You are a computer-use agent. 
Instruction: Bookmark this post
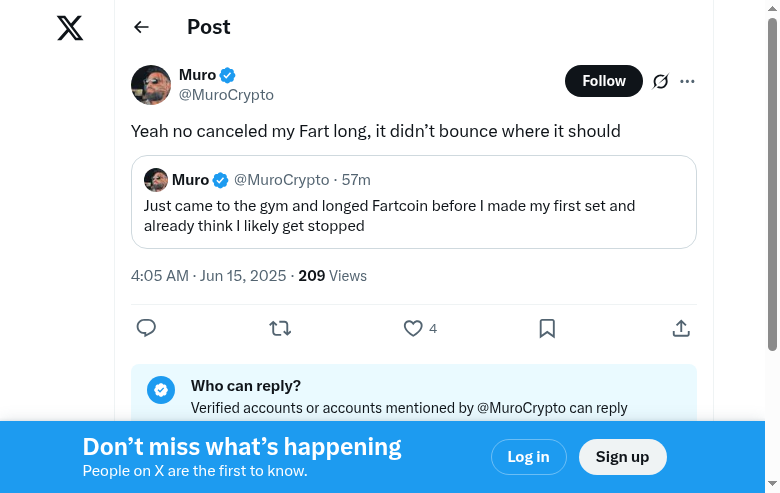click(547, 328)
